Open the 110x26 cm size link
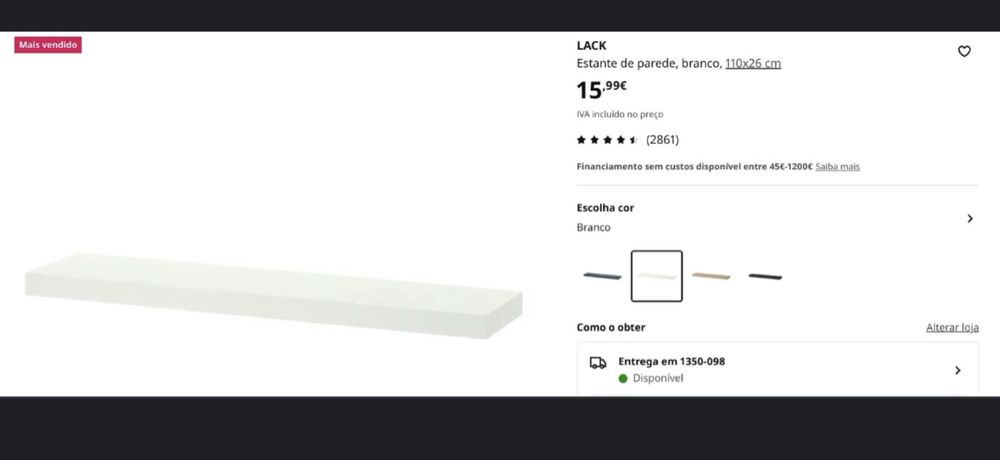 click(753, 63)
